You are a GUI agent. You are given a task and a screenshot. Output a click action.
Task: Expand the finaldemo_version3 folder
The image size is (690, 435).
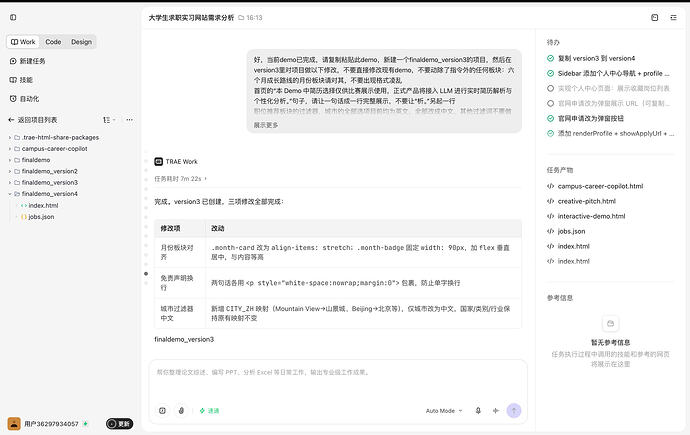pos(10,183)
